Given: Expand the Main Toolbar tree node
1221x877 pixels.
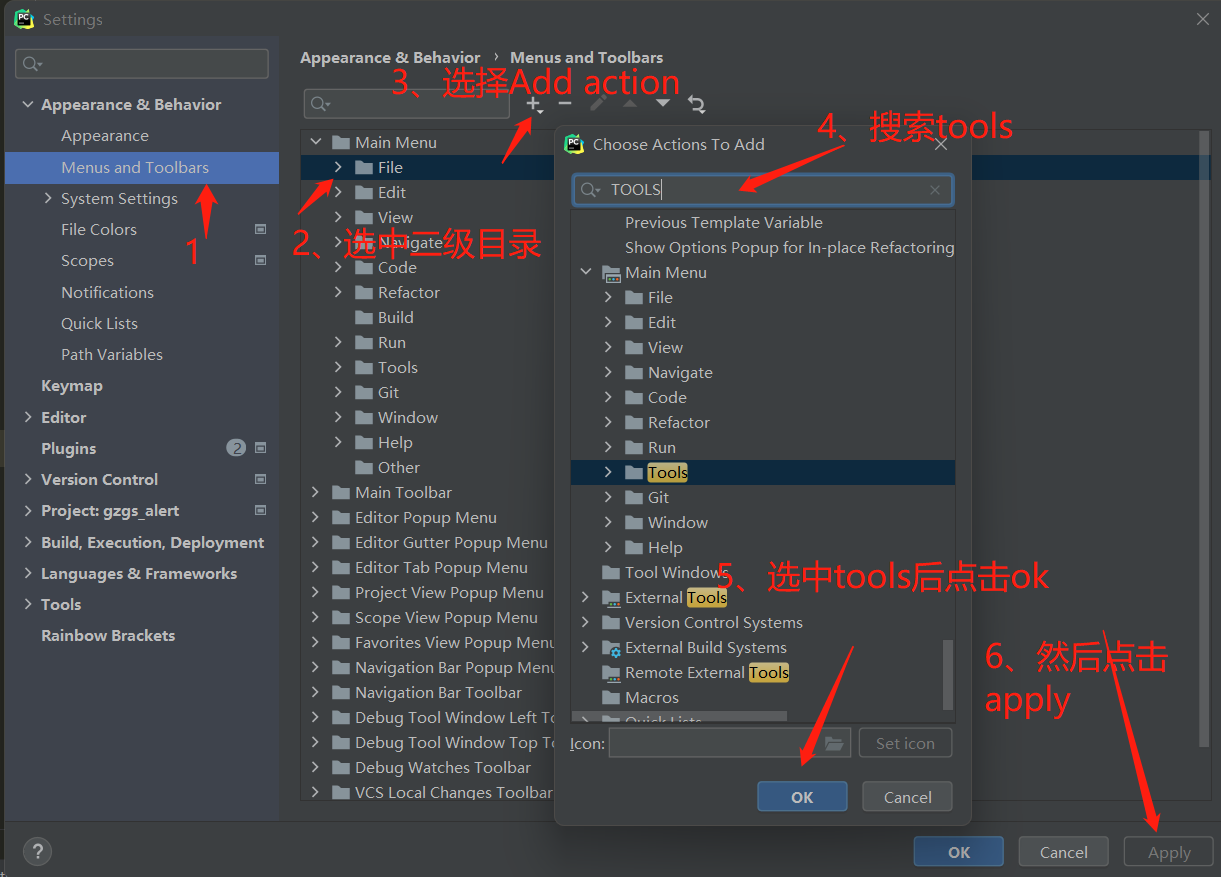Looking at the screenshot, I should 314,492.
